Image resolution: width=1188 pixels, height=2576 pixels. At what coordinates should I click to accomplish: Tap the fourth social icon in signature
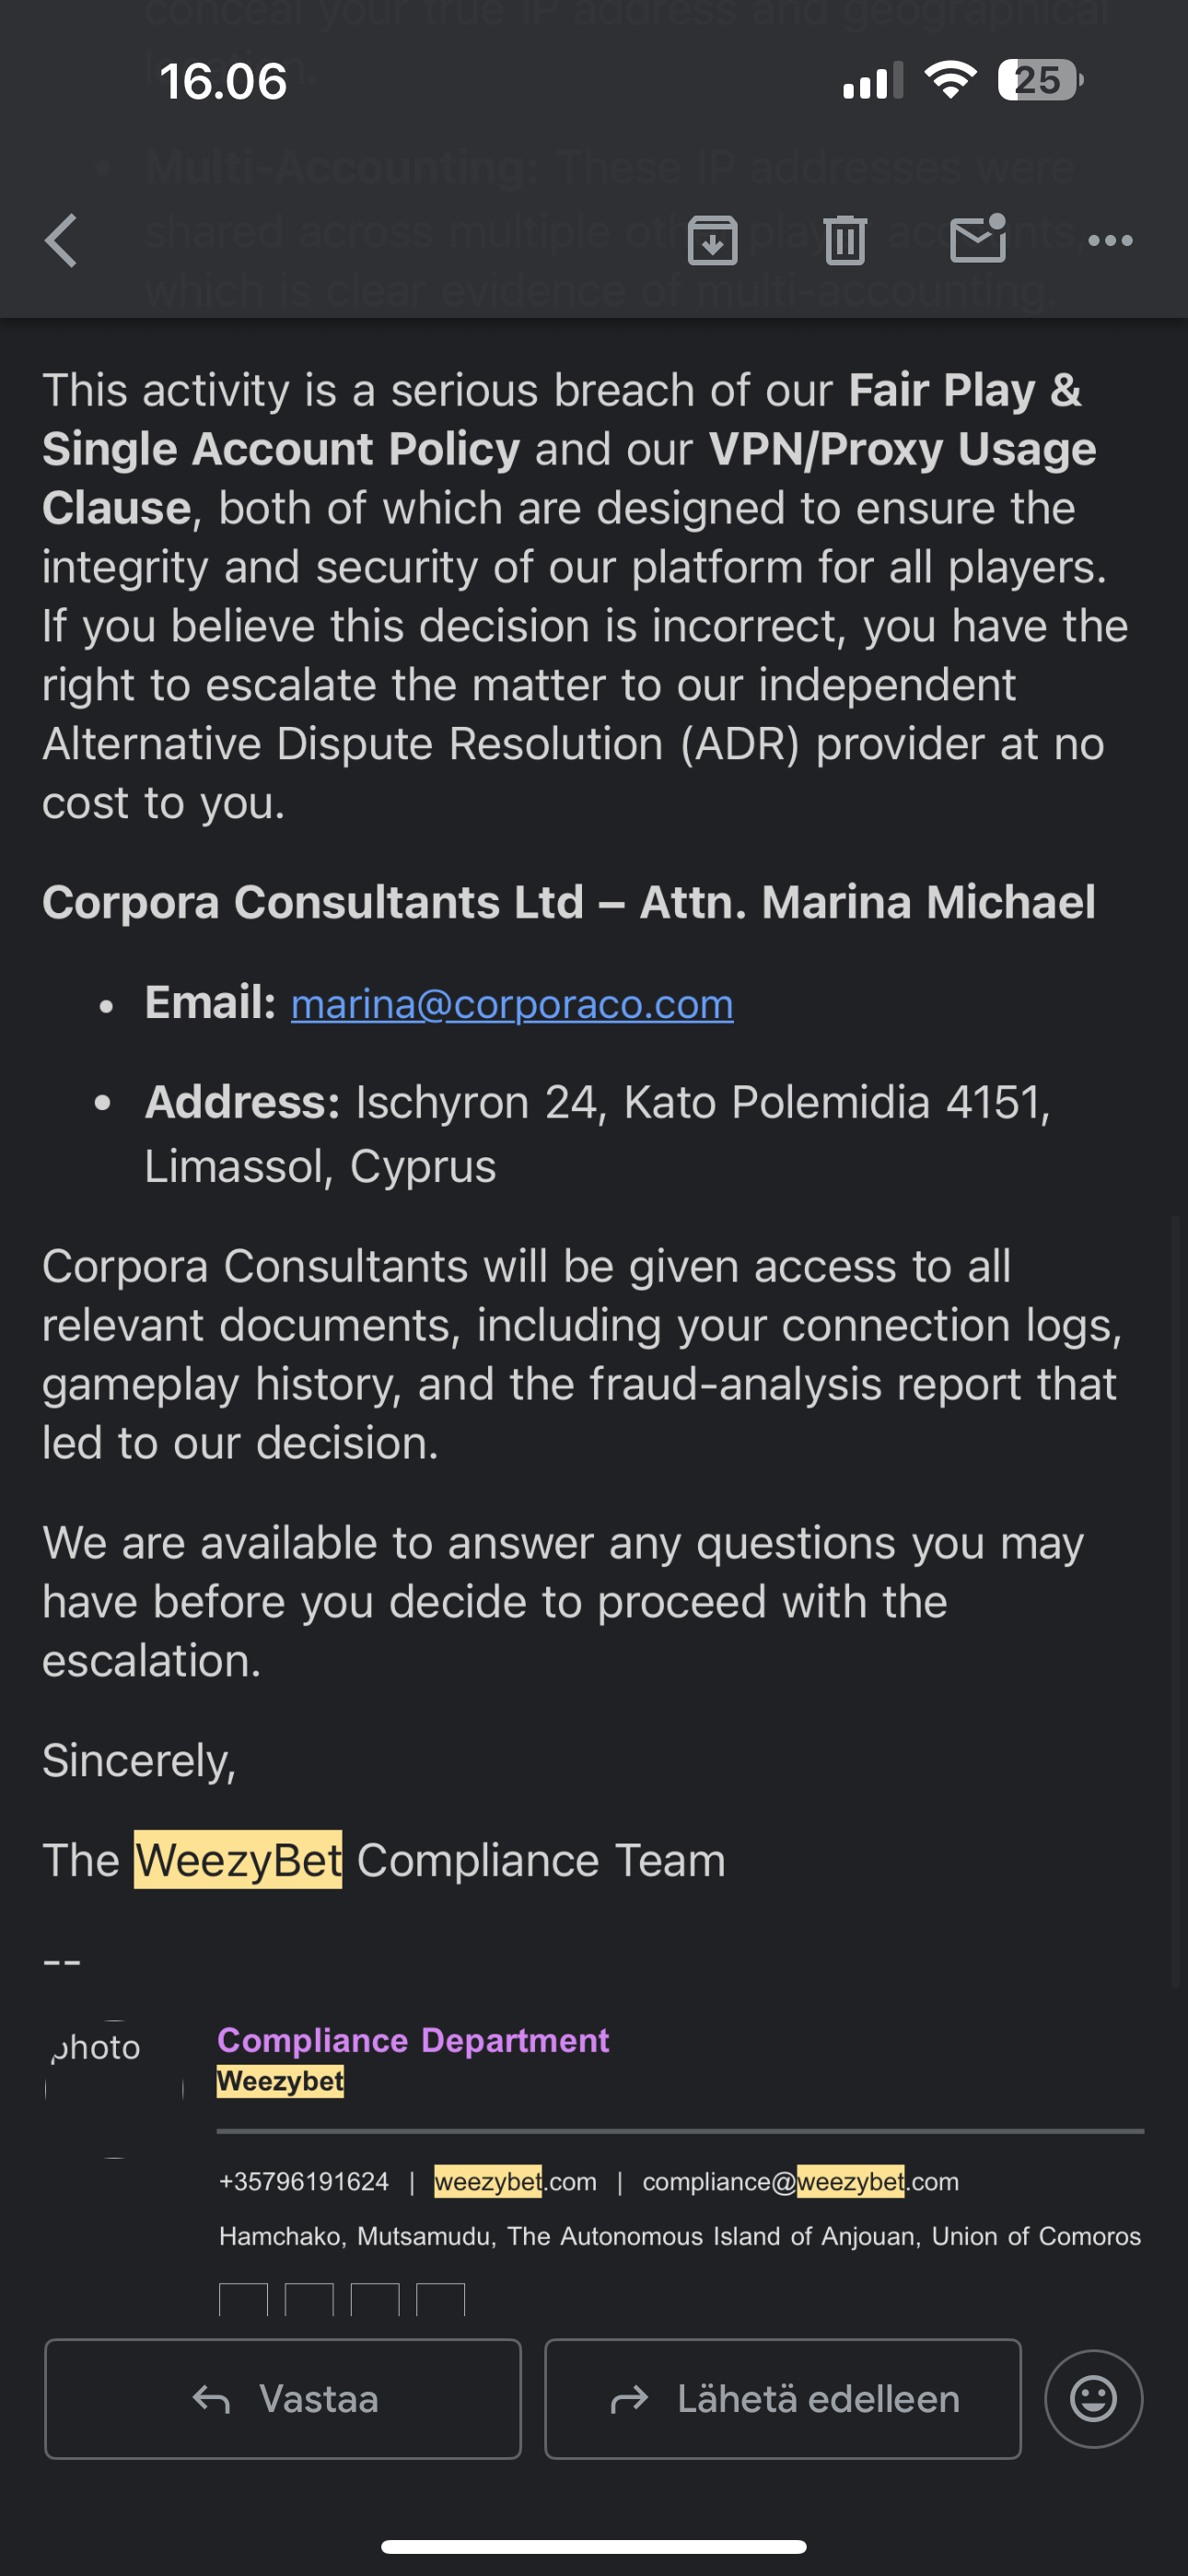coord(440,2299)
